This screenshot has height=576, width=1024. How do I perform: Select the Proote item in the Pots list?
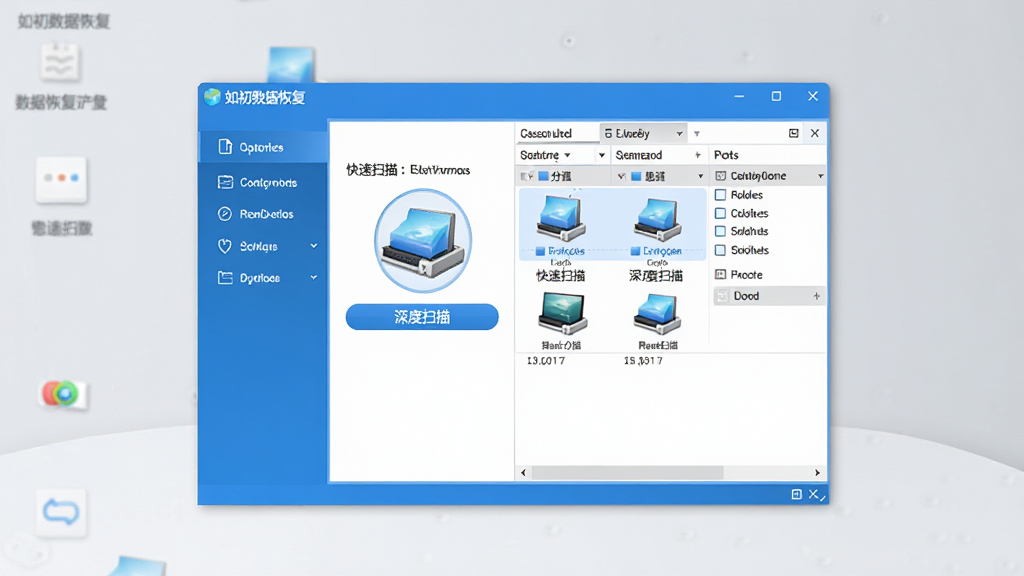tap(739, 275)
